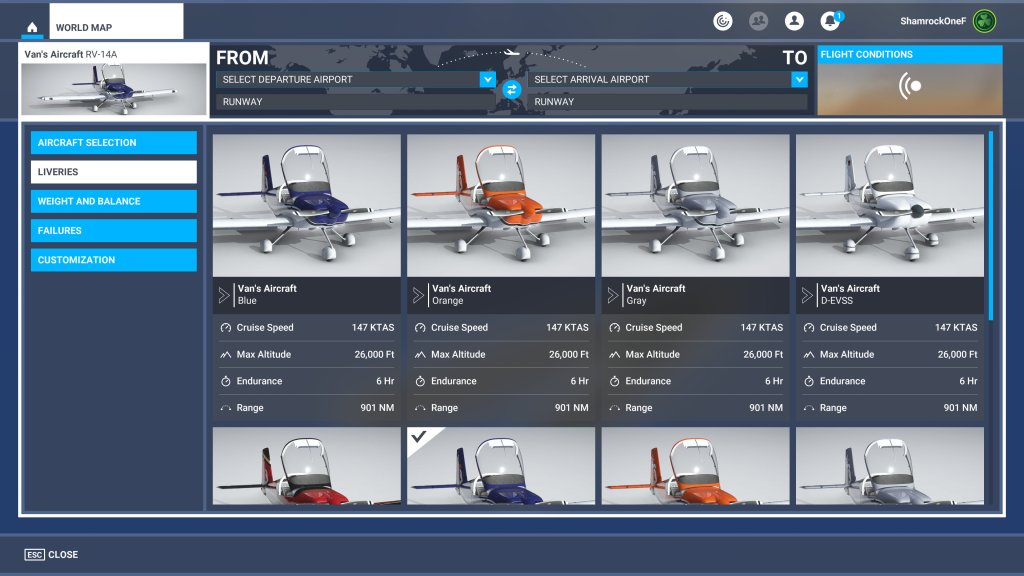Open the multiplayer group icon
The height and width of the screenshot is (576, 1024).
[x=758, y=21]
